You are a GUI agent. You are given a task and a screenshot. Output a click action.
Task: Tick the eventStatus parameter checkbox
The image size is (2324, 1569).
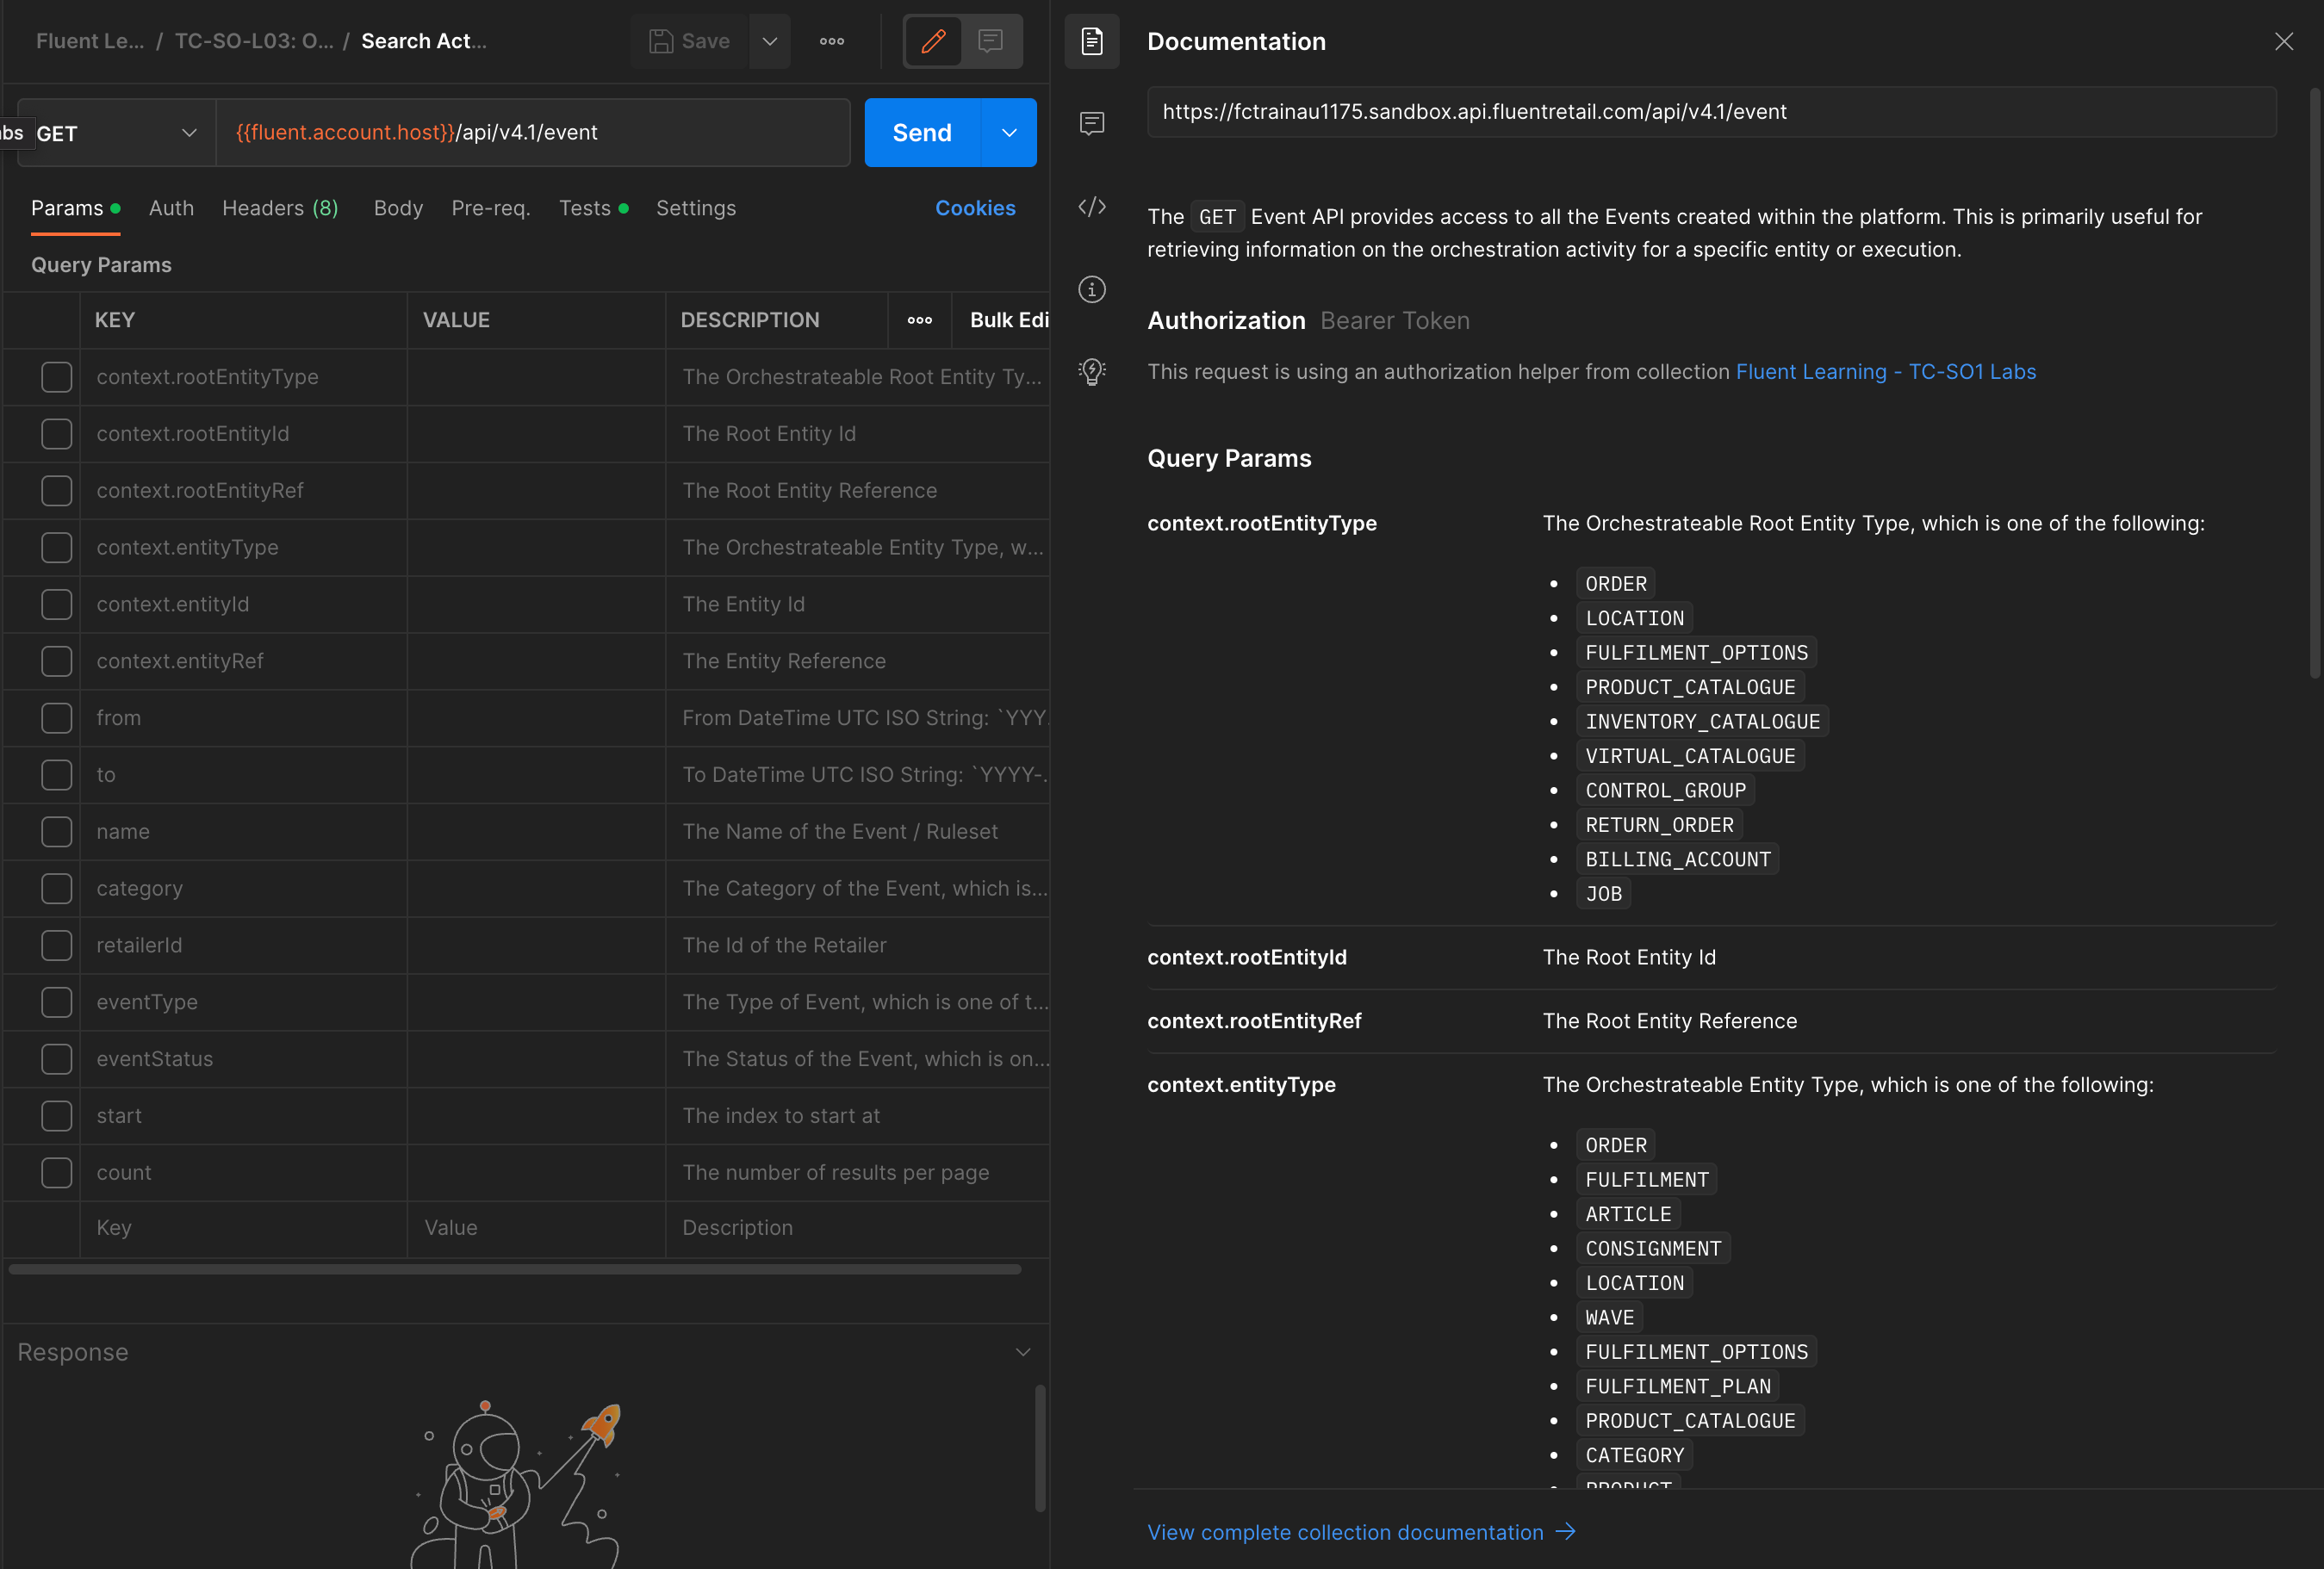pos(56,1059)
